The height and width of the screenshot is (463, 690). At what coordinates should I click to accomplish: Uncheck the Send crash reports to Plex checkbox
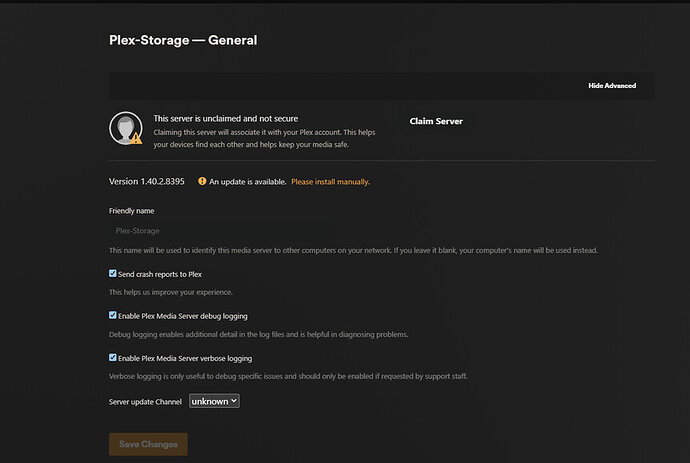(x=113, y=273)
